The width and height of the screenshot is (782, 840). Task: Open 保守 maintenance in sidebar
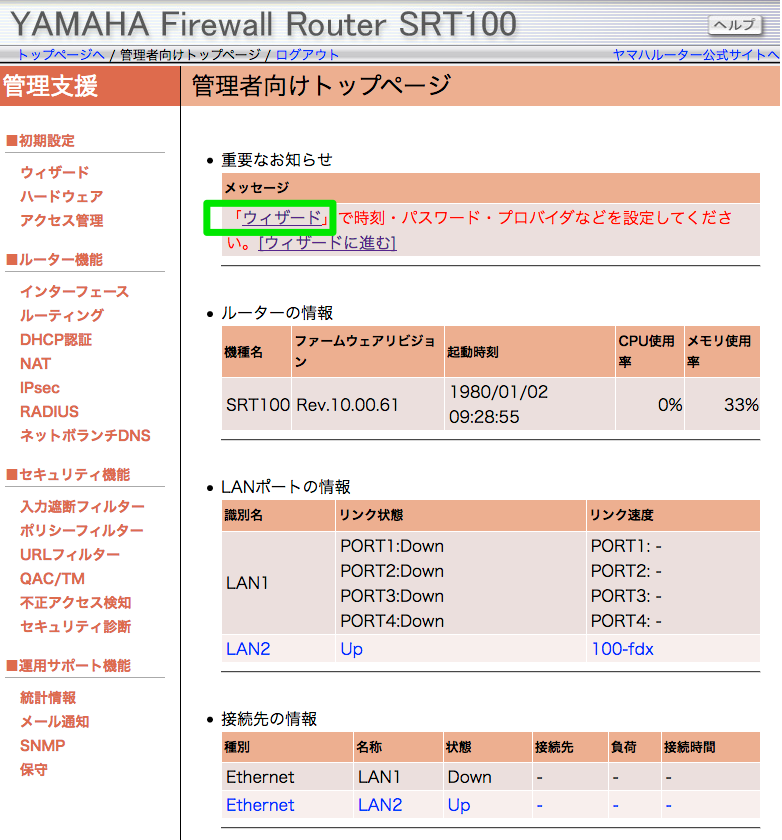[x=34, y=770]
